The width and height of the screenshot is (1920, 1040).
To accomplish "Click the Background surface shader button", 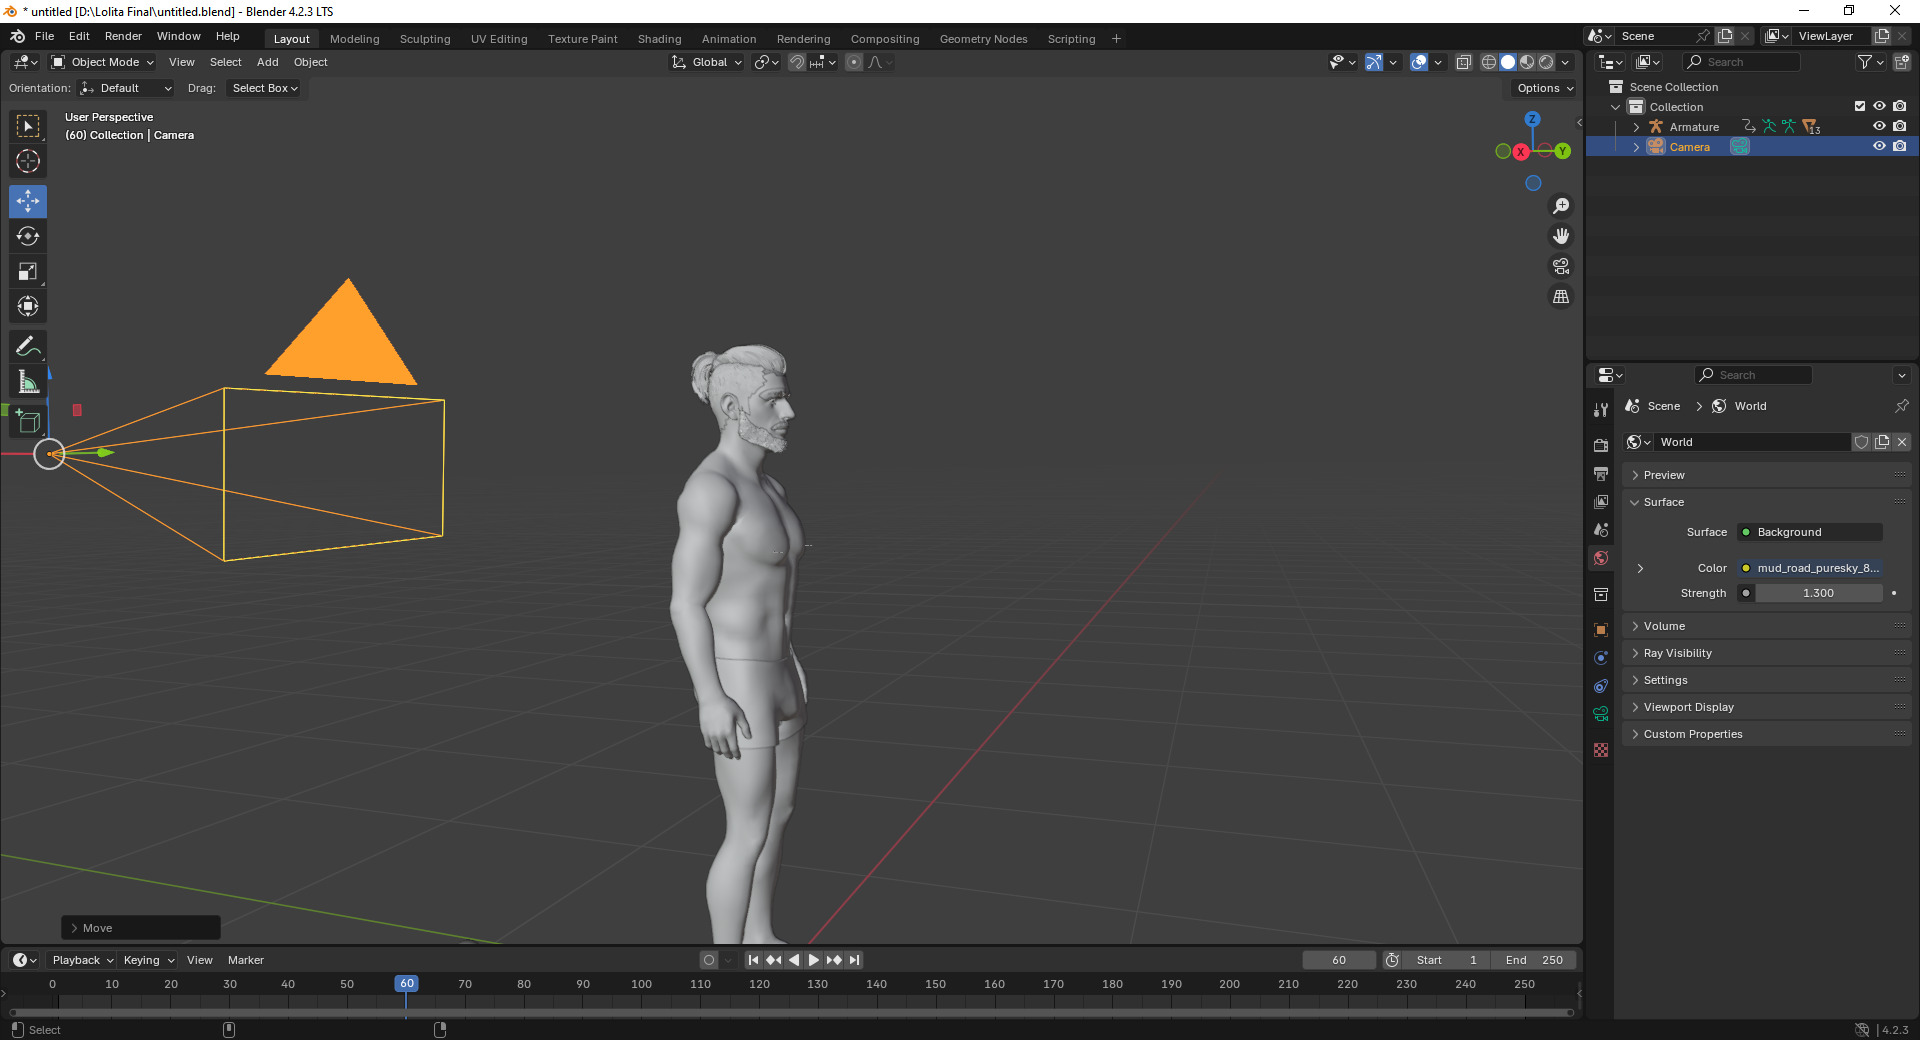I will tap(1810, 532).
